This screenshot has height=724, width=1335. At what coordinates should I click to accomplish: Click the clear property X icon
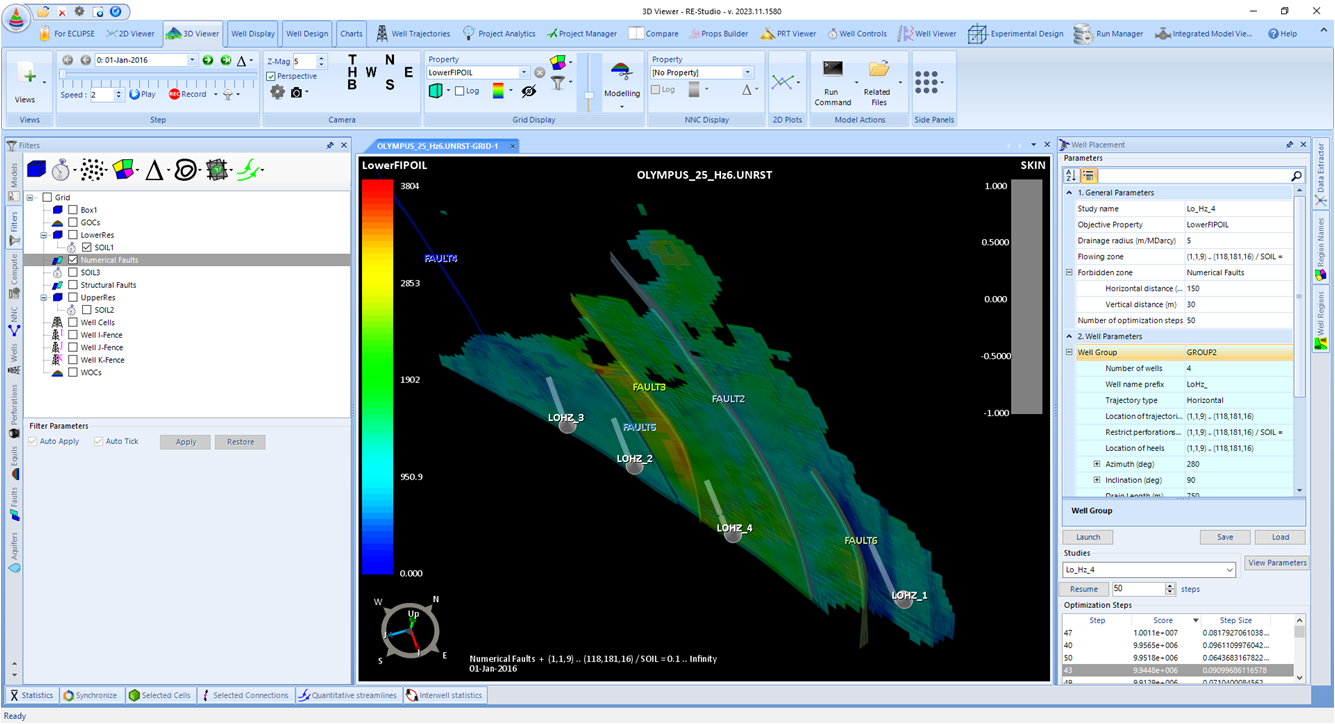pos(539,73)
